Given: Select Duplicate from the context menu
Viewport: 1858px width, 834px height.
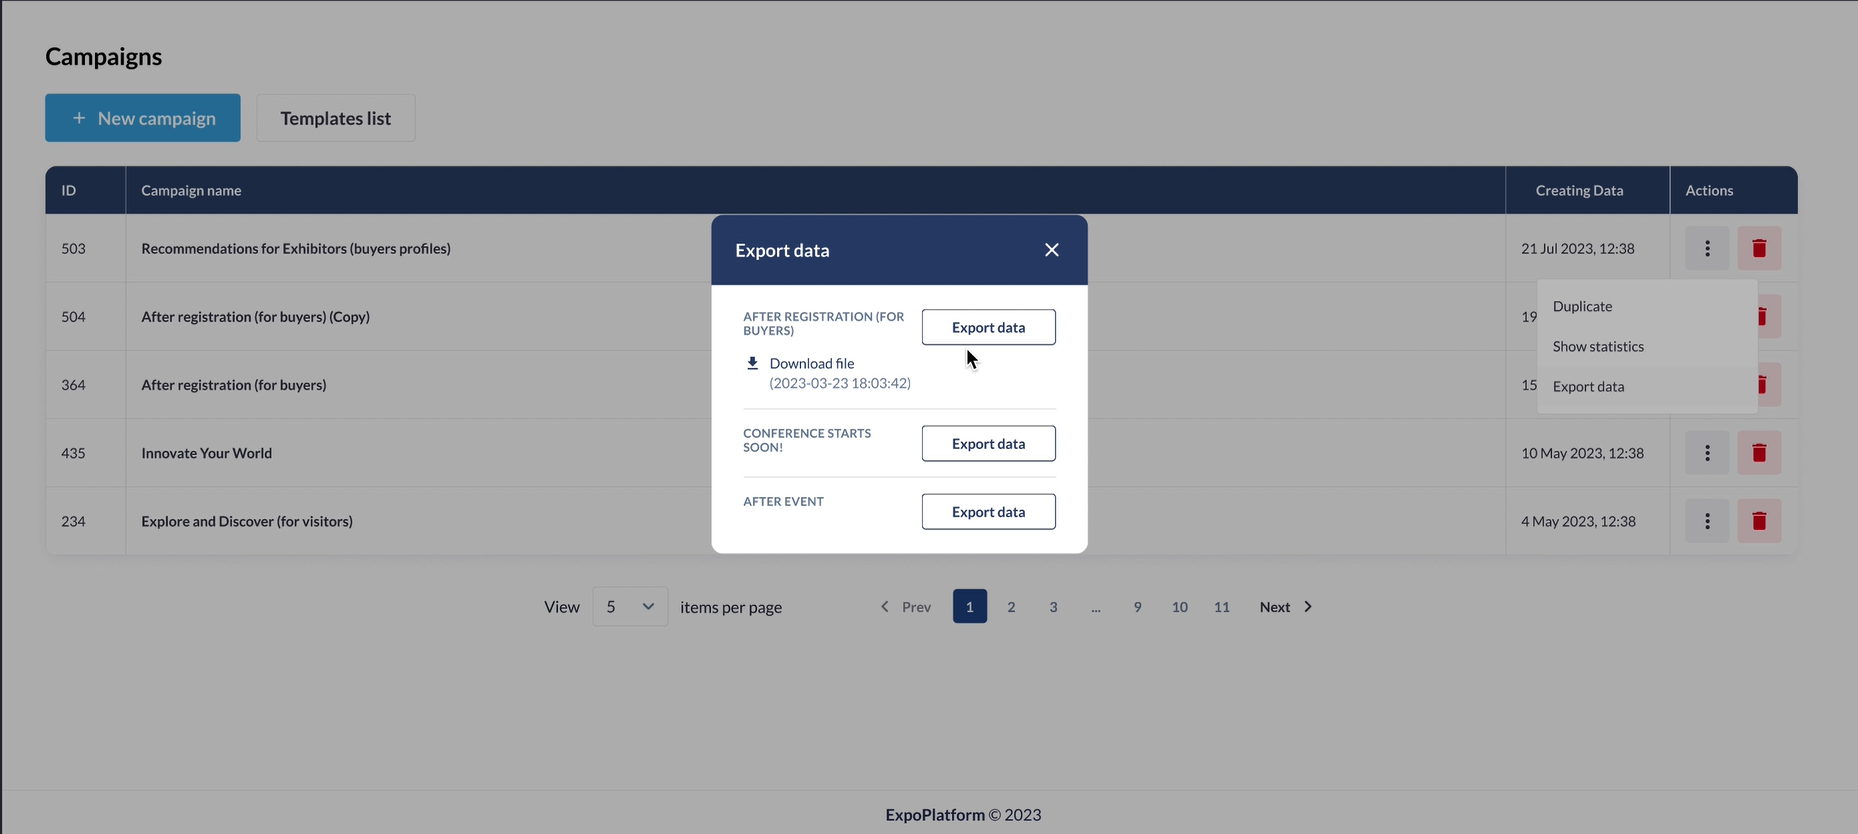Looking at the screenshot, I should (x=1582, y=306).
